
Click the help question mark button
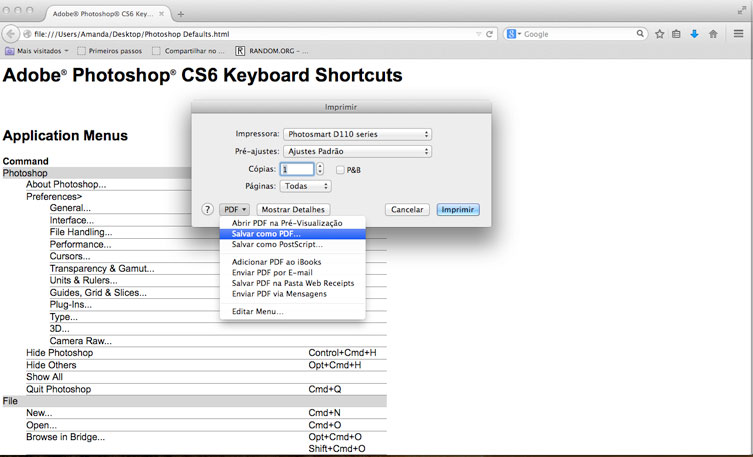tap(207, 210)
